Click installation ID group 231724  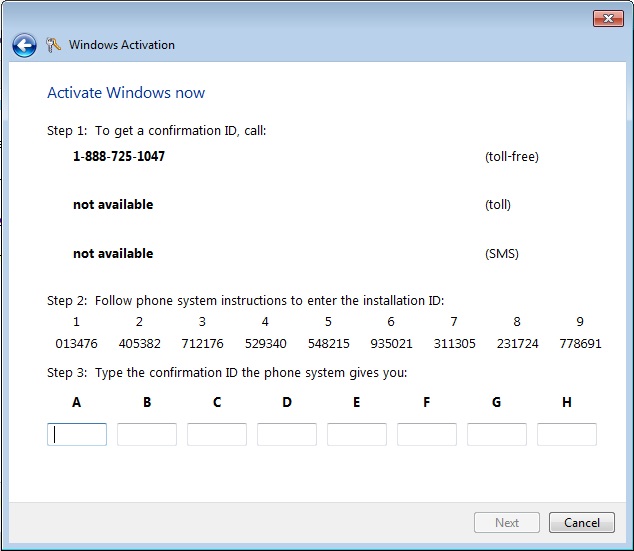tap(517, 344)
